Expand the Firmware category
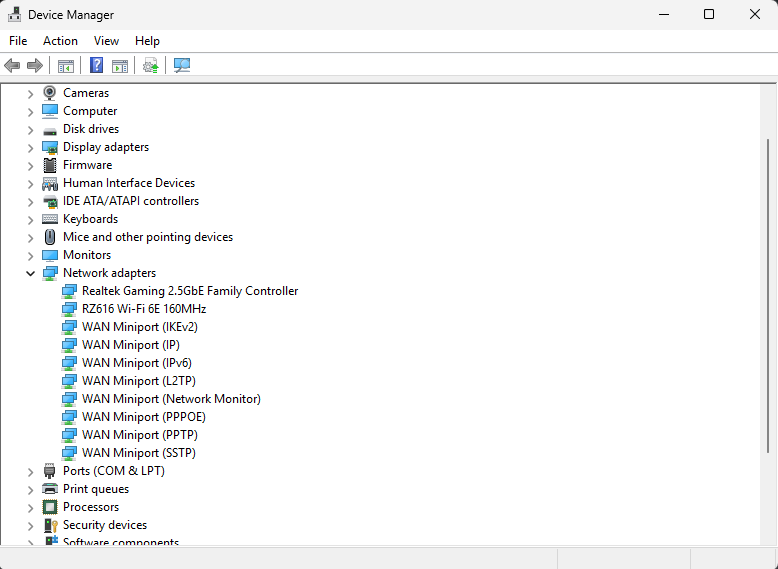 click(x=30, y=166)
